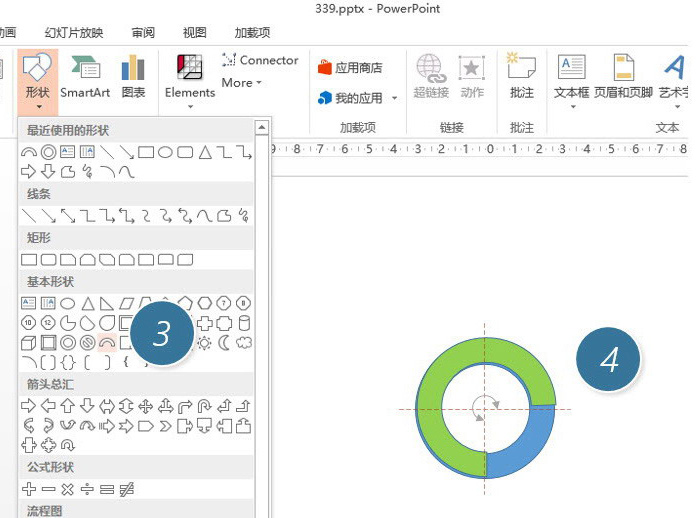Select the U-Turn Arrow shape
Screen dimensions: 700x518
pyautogui.click(x=204, y=406)
